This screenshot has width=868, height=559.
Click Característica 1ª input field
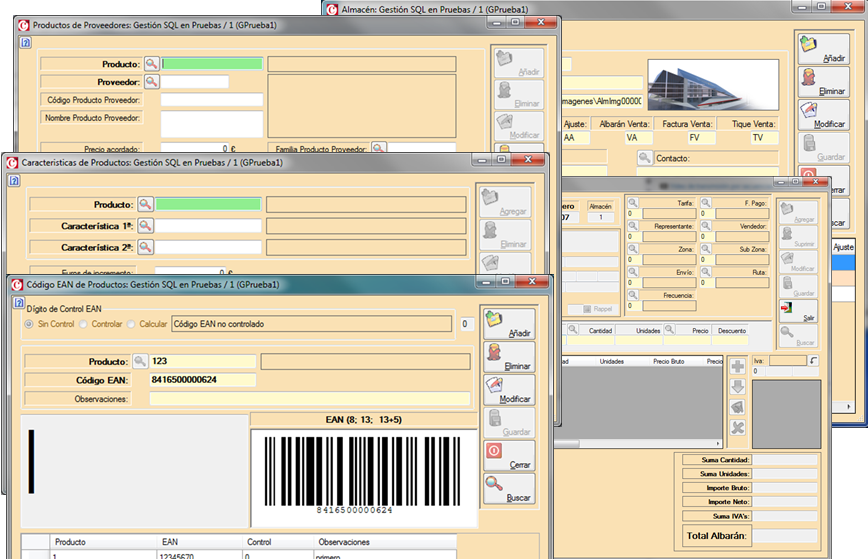[208, 226]
